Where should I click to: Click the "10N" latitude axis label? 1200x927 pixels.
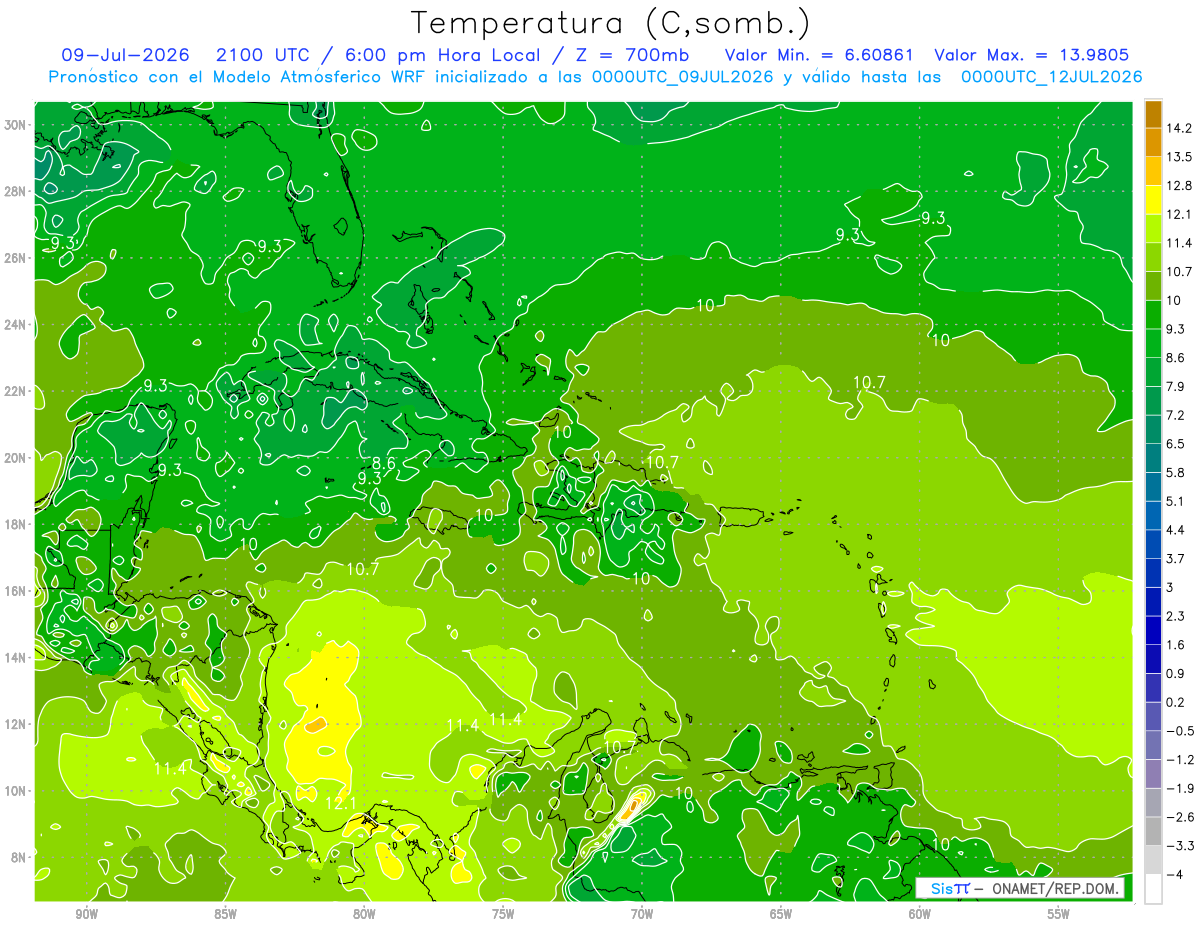16,791
